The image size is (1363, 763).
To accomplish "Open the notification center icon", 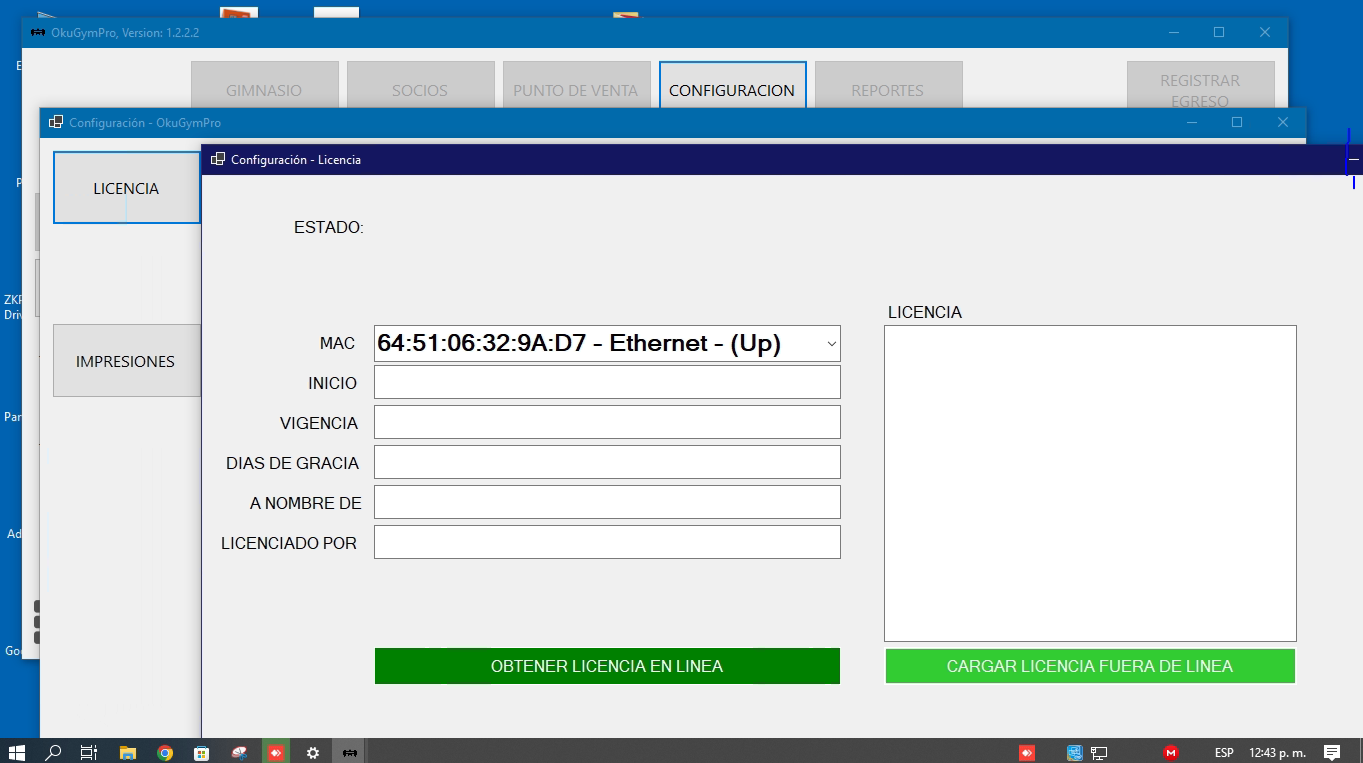I will tap(1332, 752).
